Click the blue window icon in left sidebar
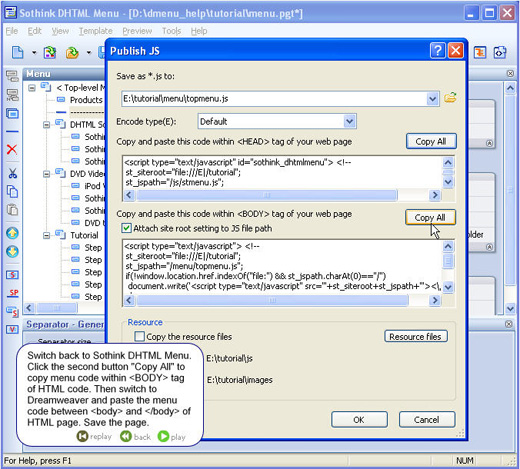Image resolution: width=520 pixels, height=469 pixels. [12, 114]
